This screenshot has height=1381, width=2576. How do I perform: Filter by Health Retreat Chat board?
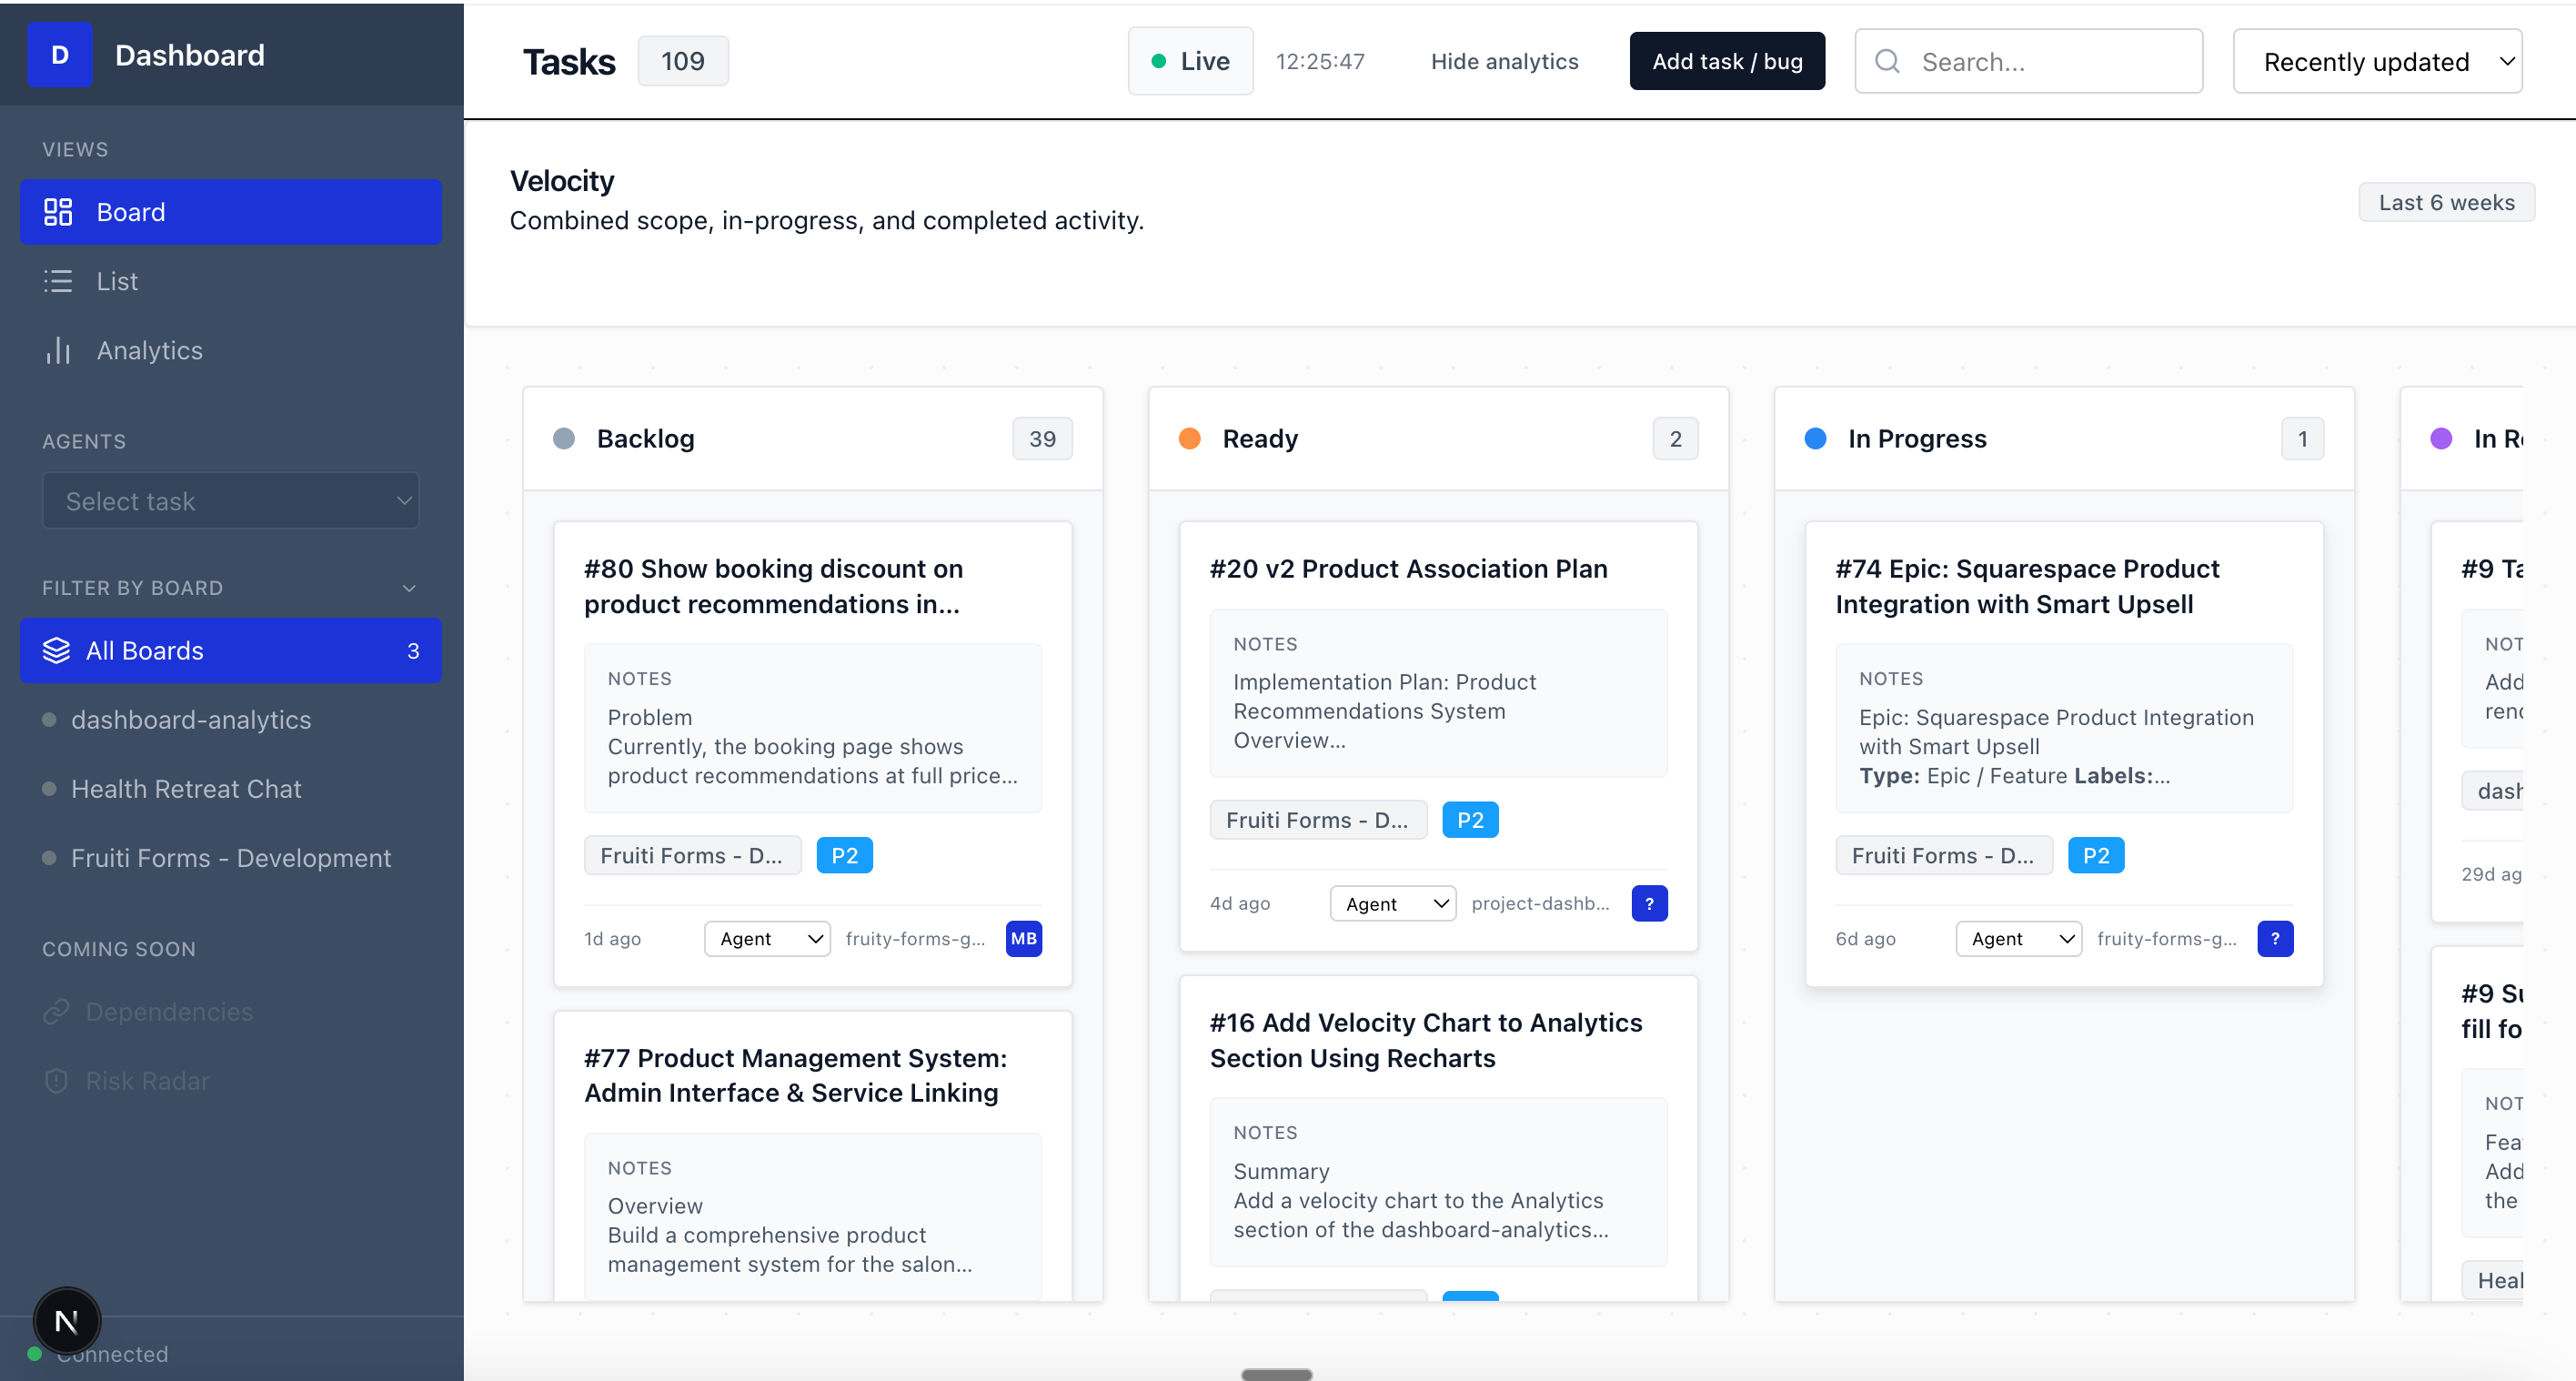[x=186, y=789]
